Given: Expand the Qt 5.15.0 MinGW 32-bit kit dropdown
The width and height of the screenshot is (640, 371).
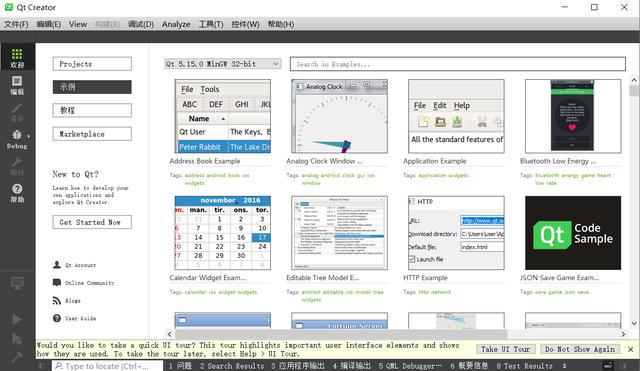Looking at the screenshot, I should point(222,64).
